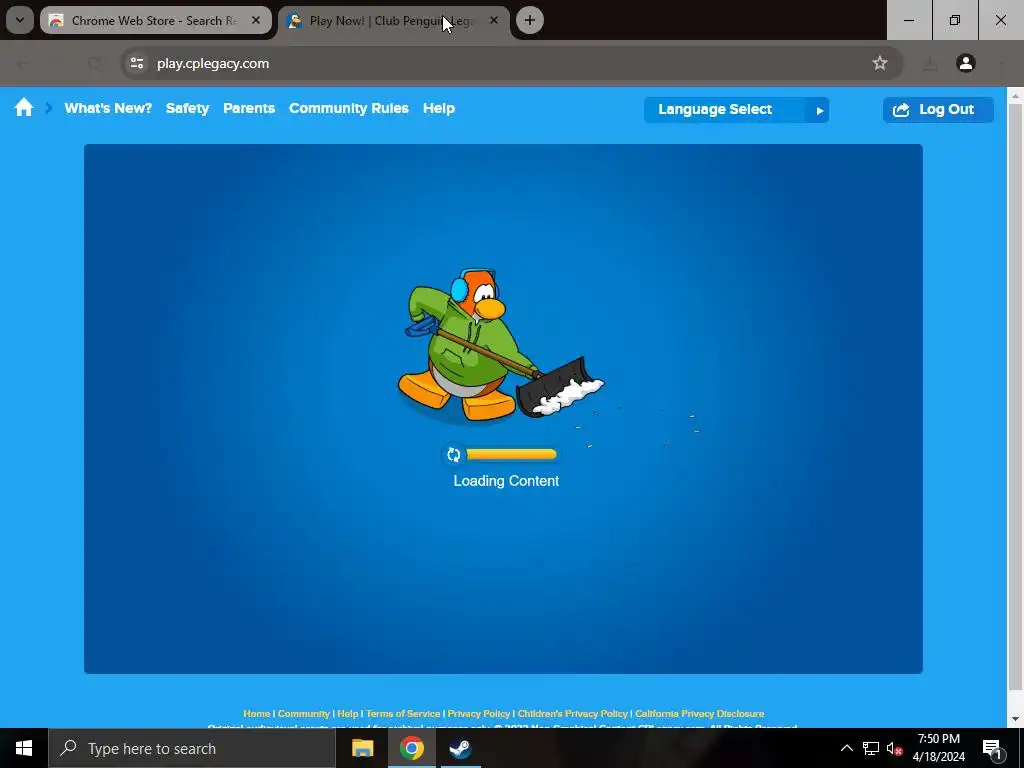Open the Home footer link

(x=257, y=714)
